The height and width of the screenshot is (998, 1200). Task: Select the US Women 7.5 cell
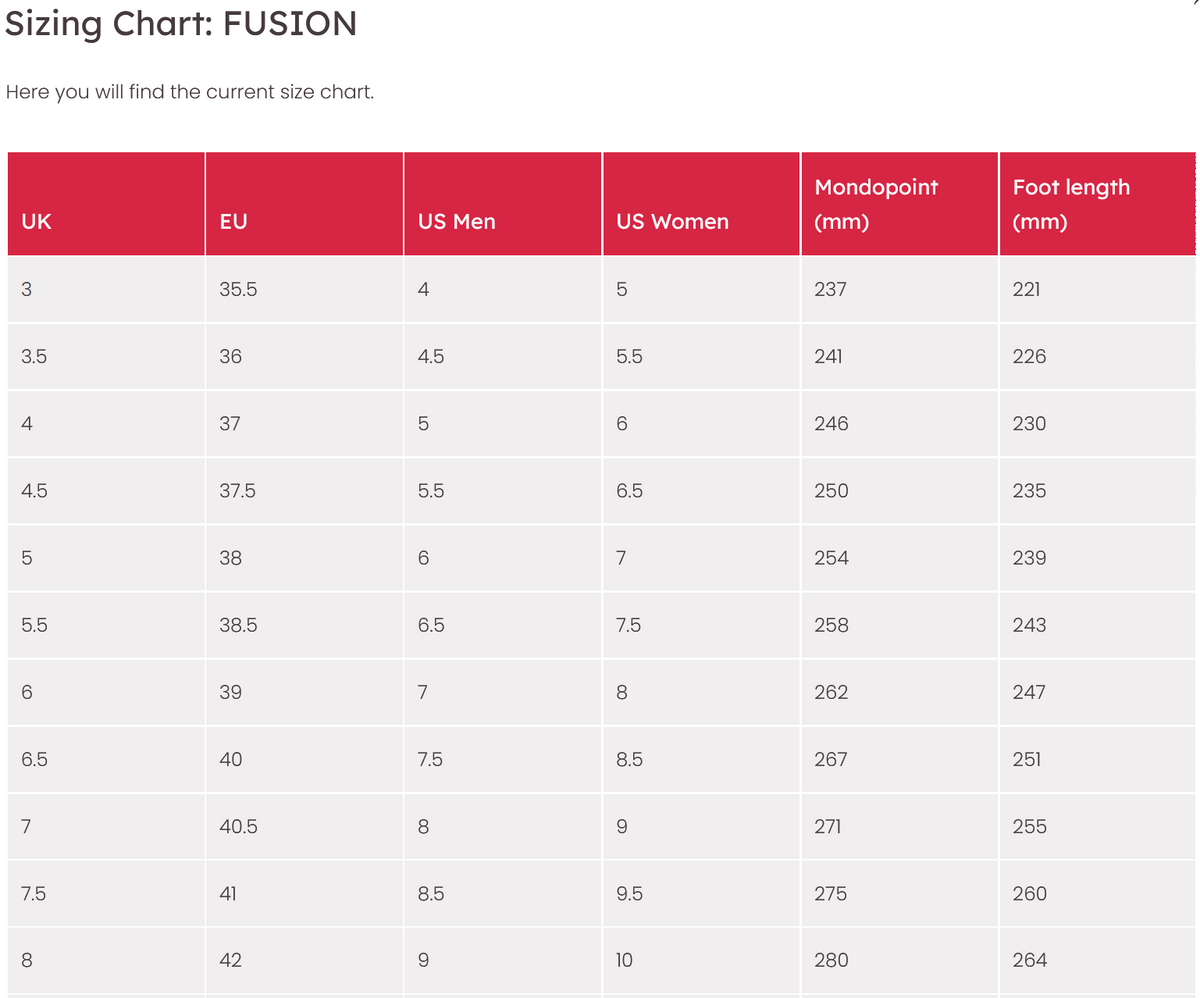pyautogui.click(x=701, y=625)
